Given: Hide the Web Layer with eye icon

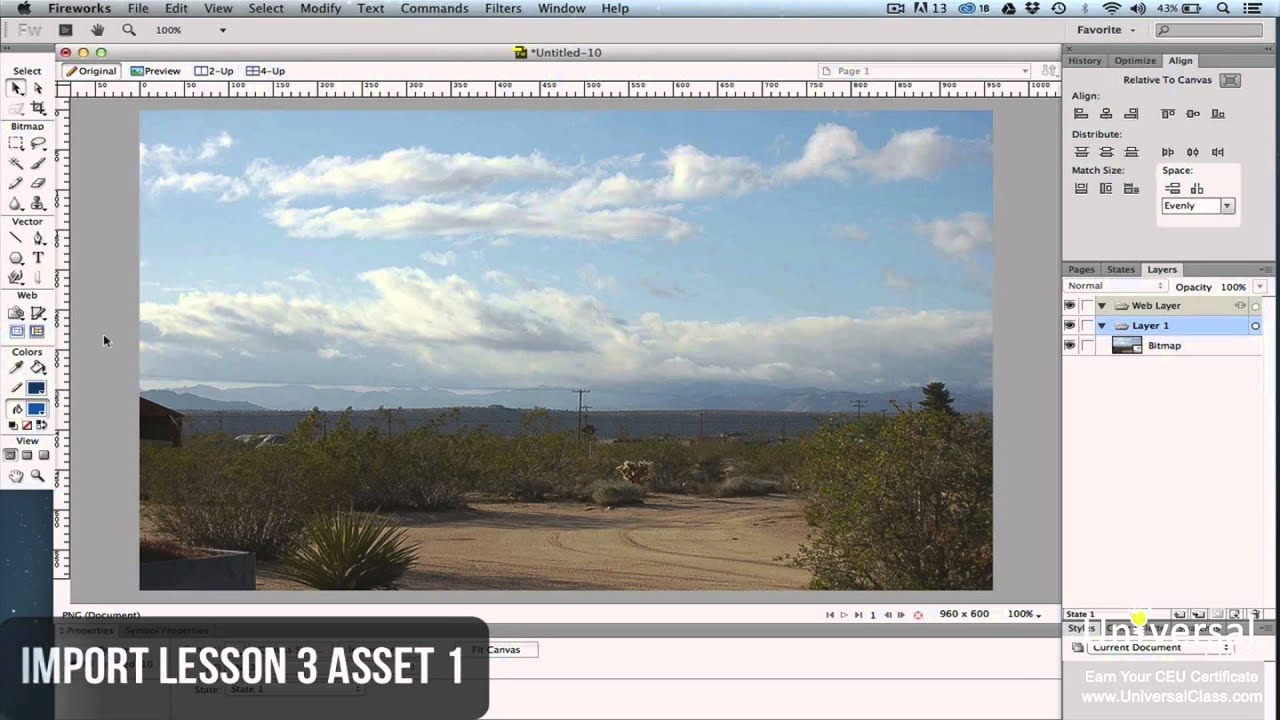Looking at the screenshot, I should click(1069, 306).
